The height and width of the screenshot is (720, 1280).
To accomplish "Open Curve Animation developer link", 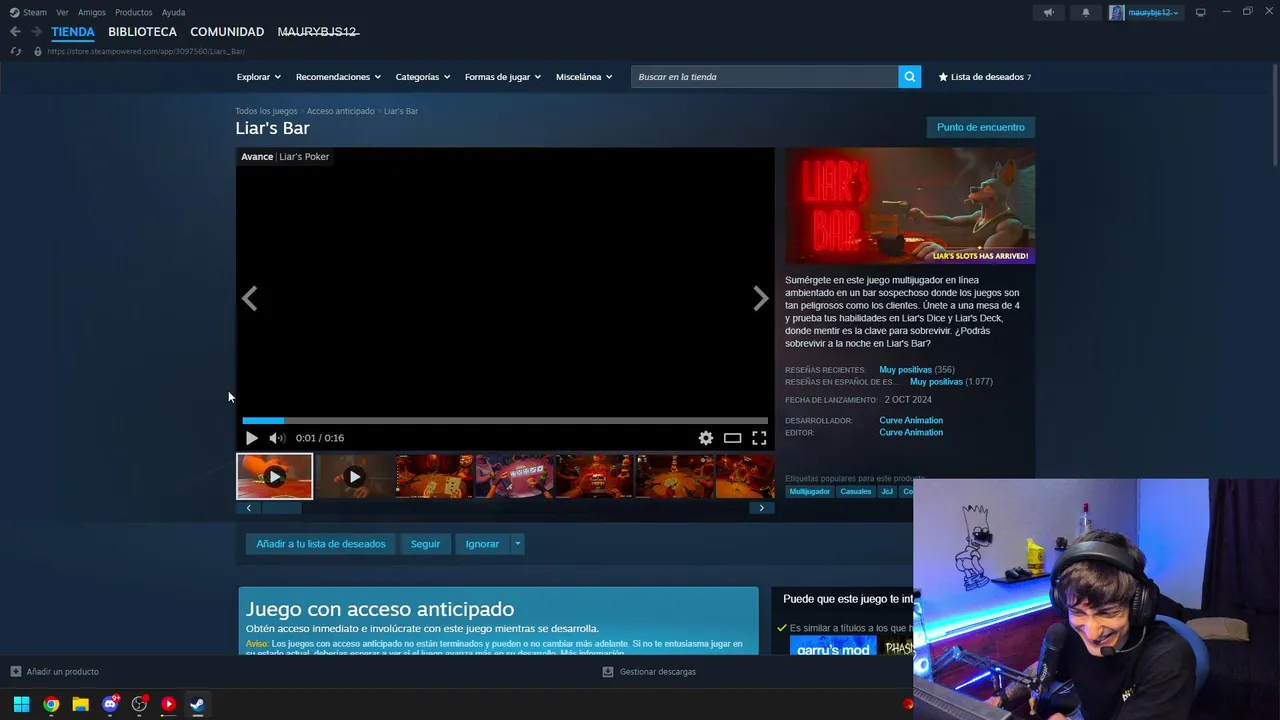I will click(911, 421).
